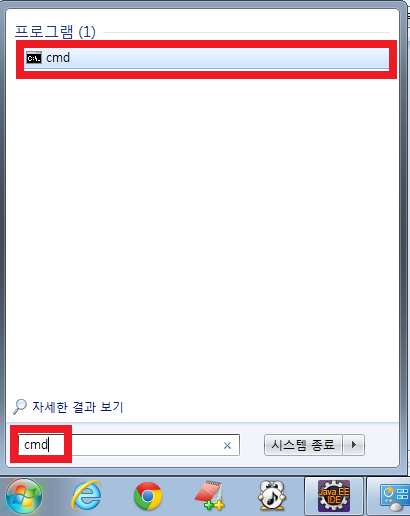410x516 pixels.
Task: Click the horizontal divider beside 프로그램 (1)
Action: coord(246,32)
